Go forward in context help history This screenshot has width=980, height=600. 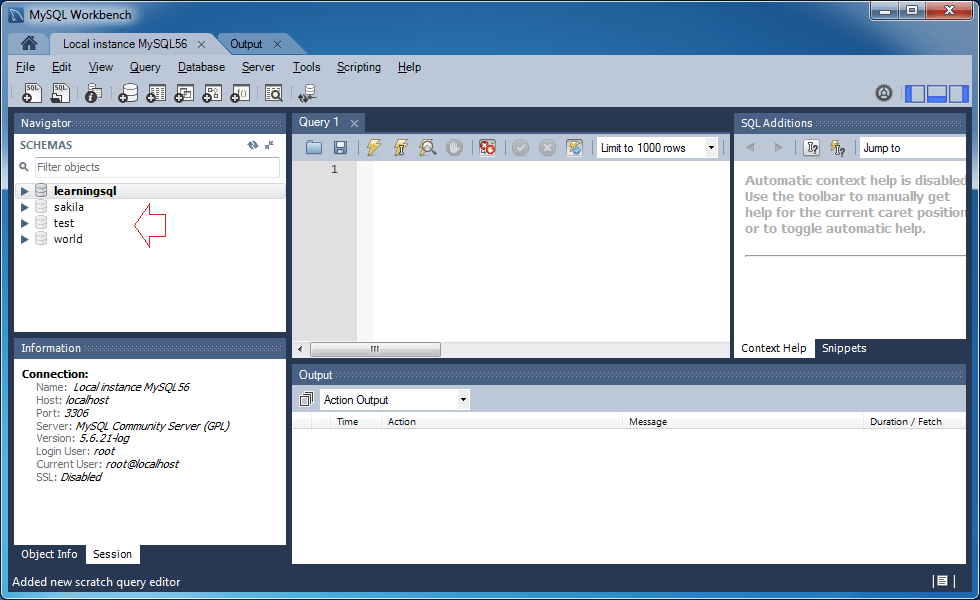(x=778, y=148)
